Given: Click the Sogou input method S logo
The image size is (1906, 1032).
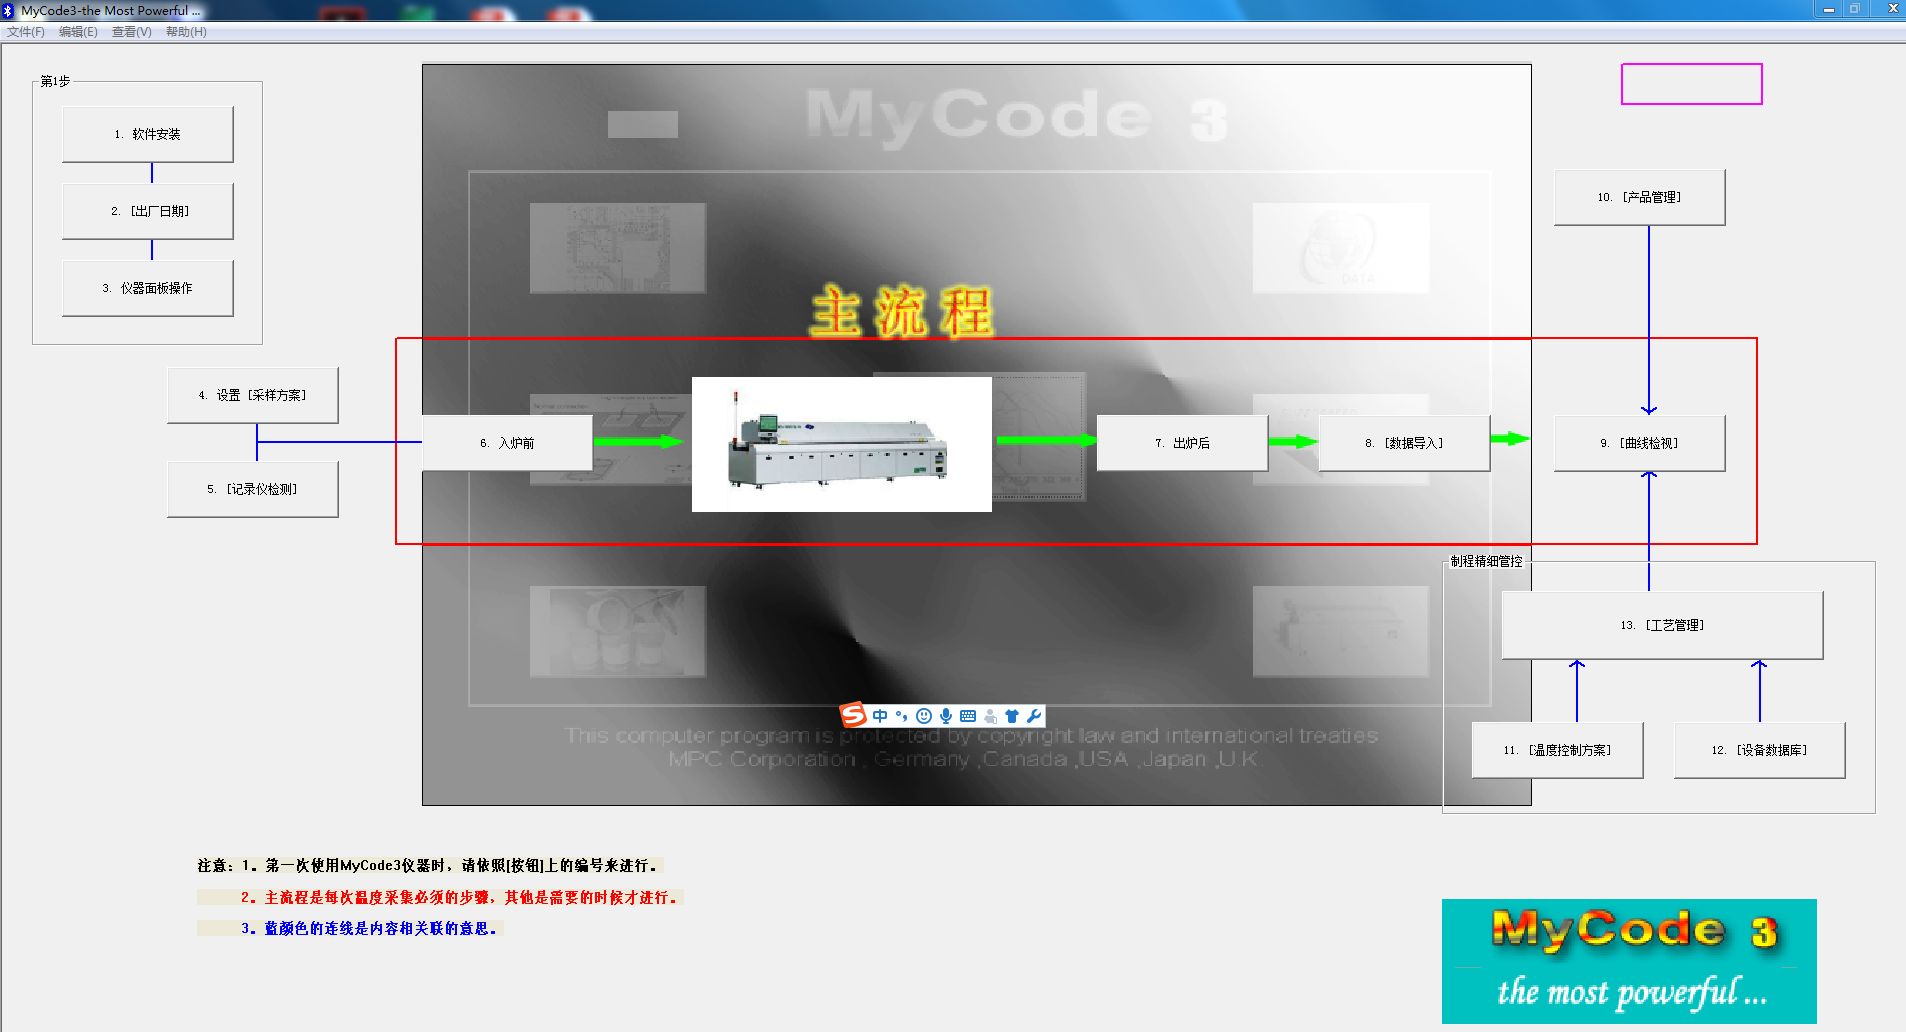Looking at the screenshot, I should tap(853, 714).
